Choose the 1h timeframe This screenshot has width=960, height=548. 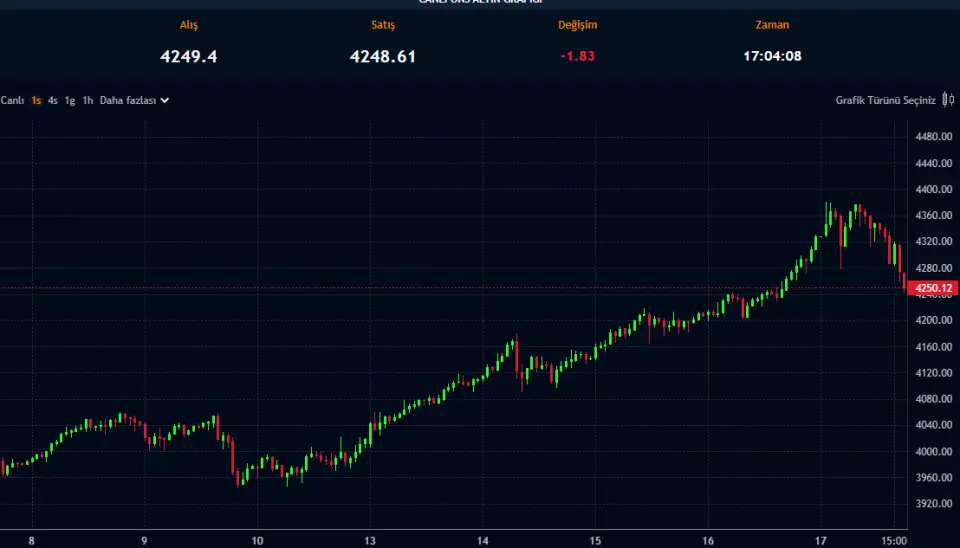tap(88, 100)
